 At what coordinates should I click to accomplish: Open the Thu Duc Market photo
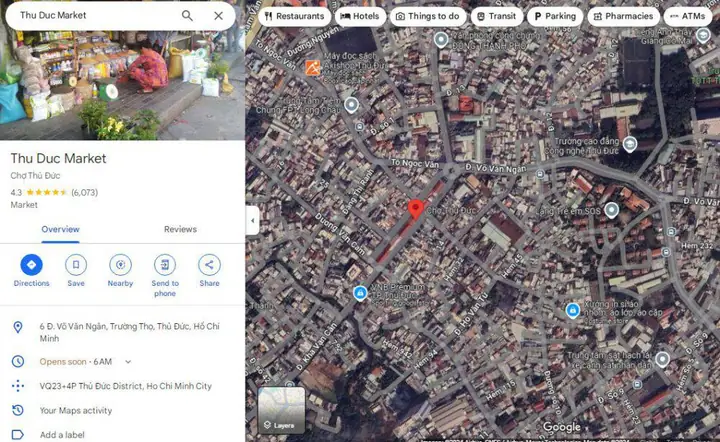[x=122, y=85]
